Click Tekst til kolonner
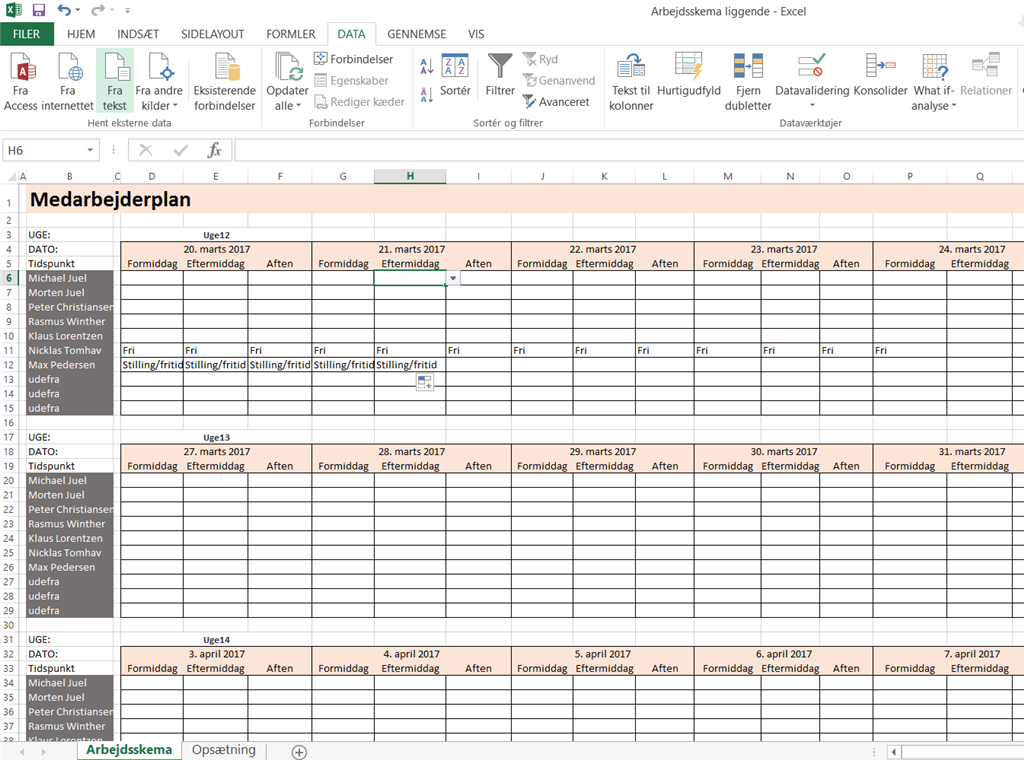The image size is (1024, 760). 631,82
